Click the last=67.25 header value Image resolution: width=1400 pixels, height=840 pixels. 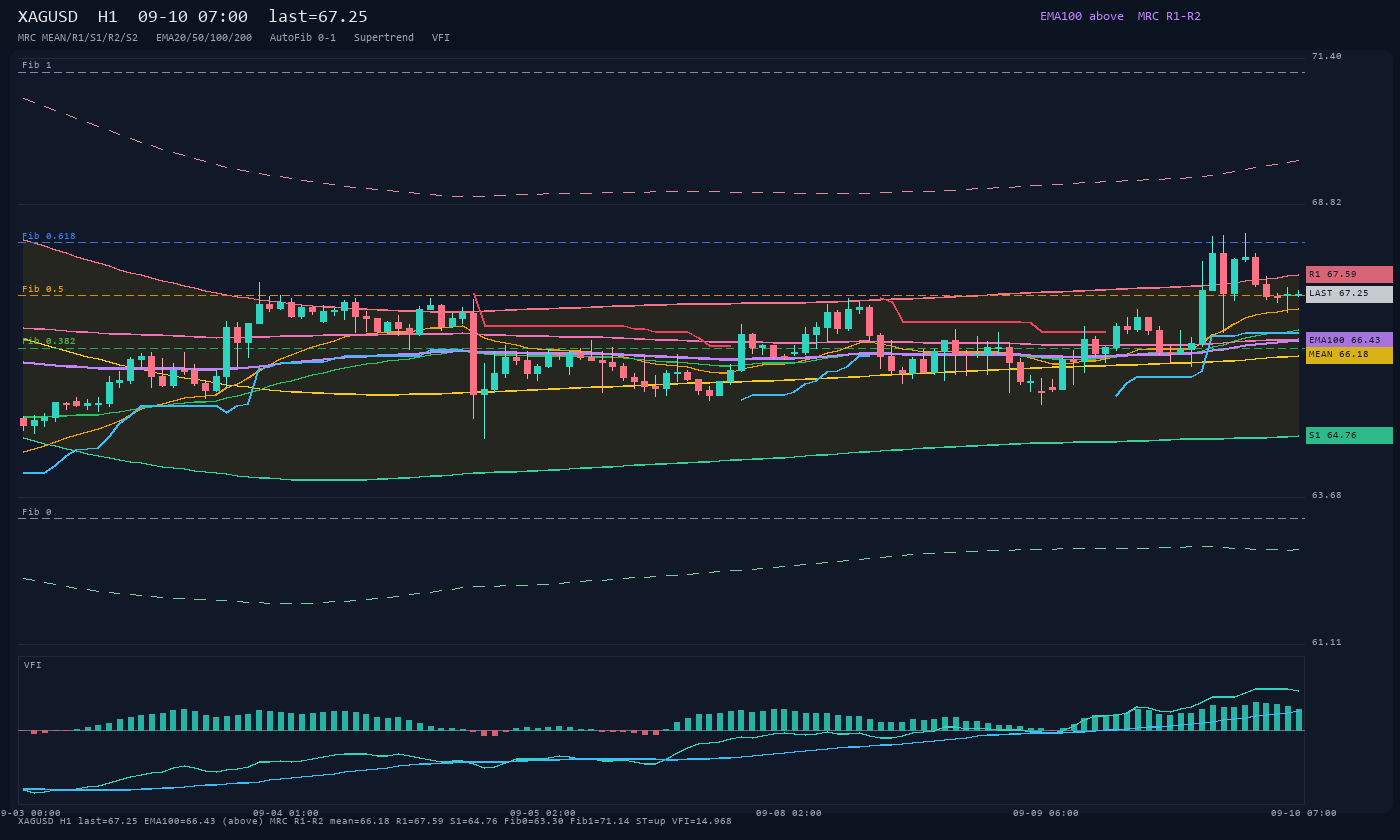click(318, 17)
